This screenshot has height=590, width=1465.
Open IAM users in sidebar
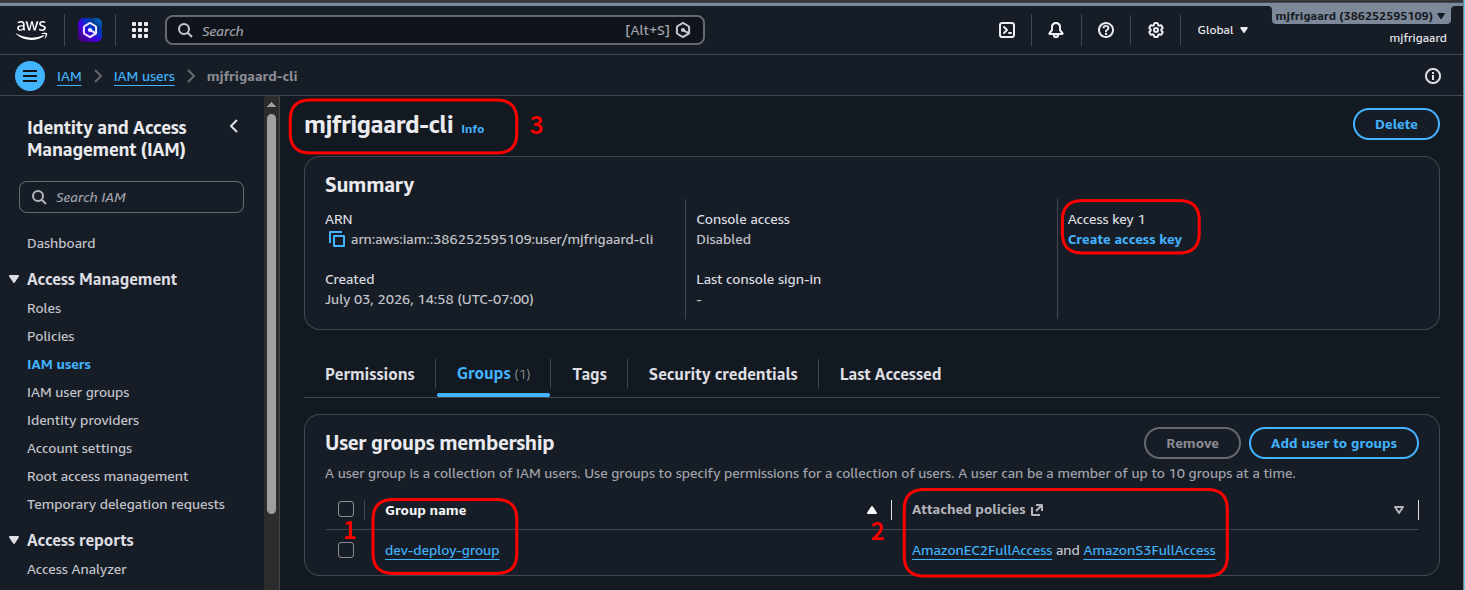click(x=59, y=364)
